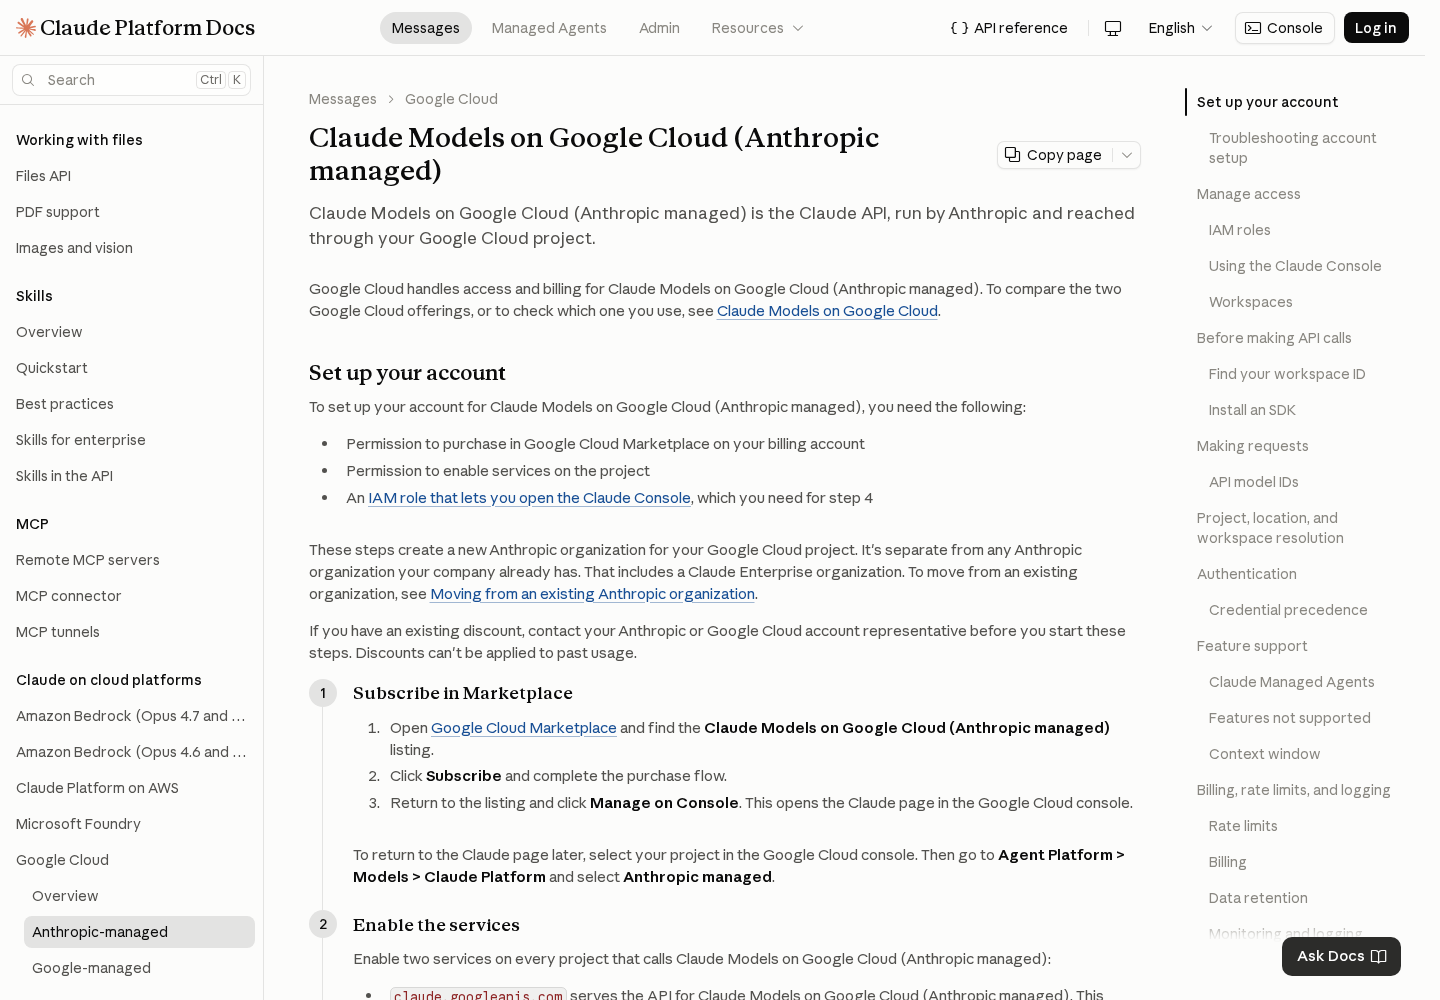Copy page using the Copy page button
1440x1000 pixels.
[x=1054, y=155]
